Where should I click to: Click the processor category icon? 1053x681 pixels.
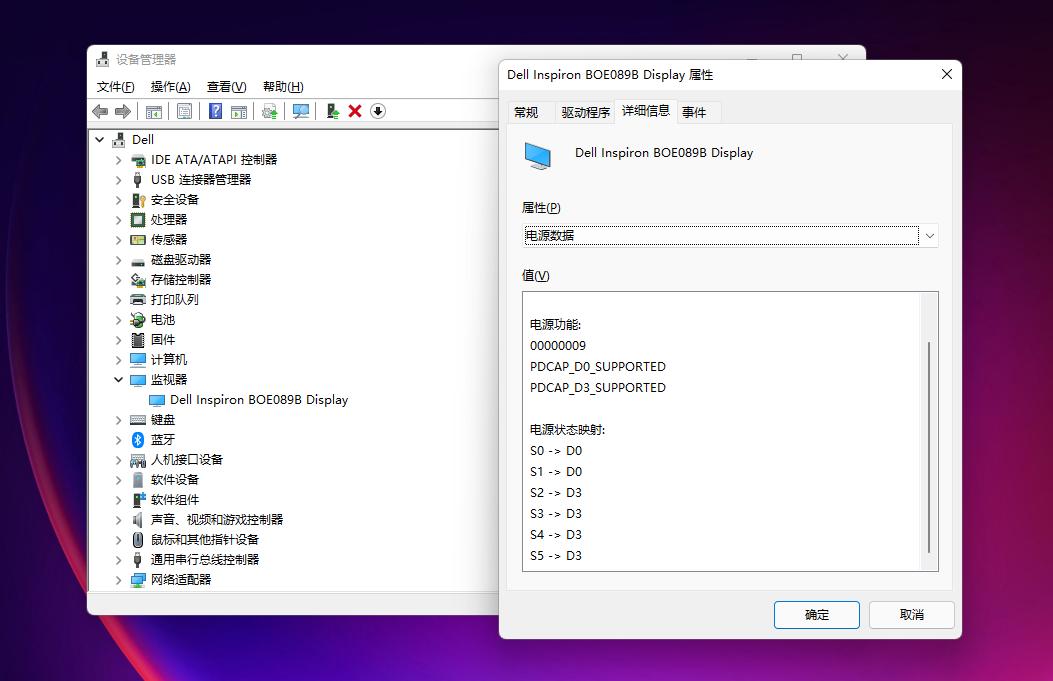pos(138,220)
